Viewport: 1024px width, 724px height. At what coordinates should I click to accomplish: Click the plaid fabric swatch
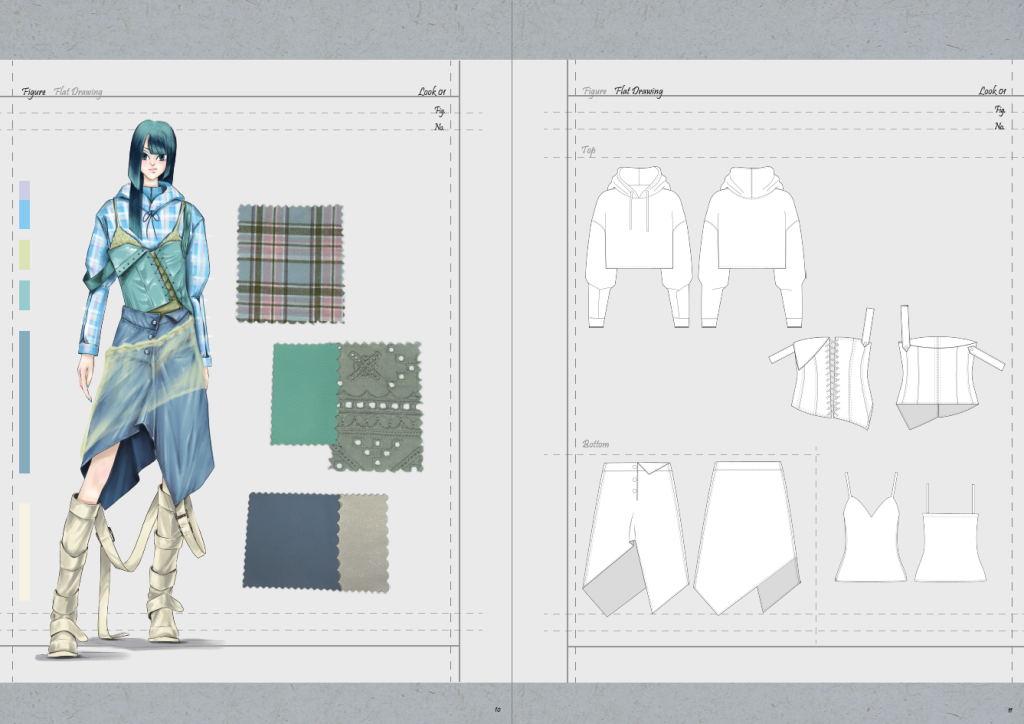coord(291,264)
